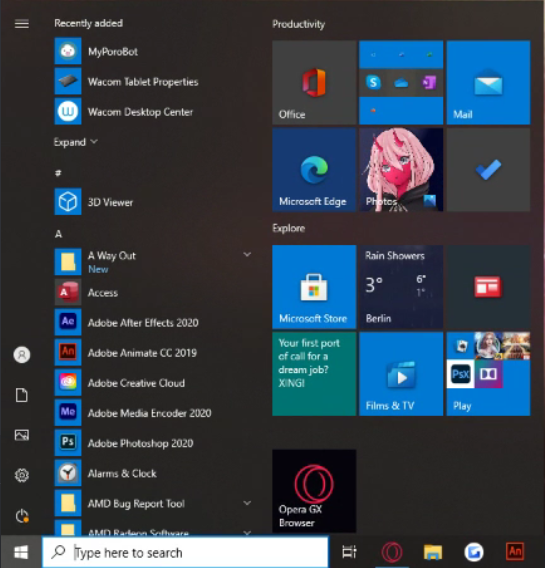Open Alarms & Clock

click(152, 473)
